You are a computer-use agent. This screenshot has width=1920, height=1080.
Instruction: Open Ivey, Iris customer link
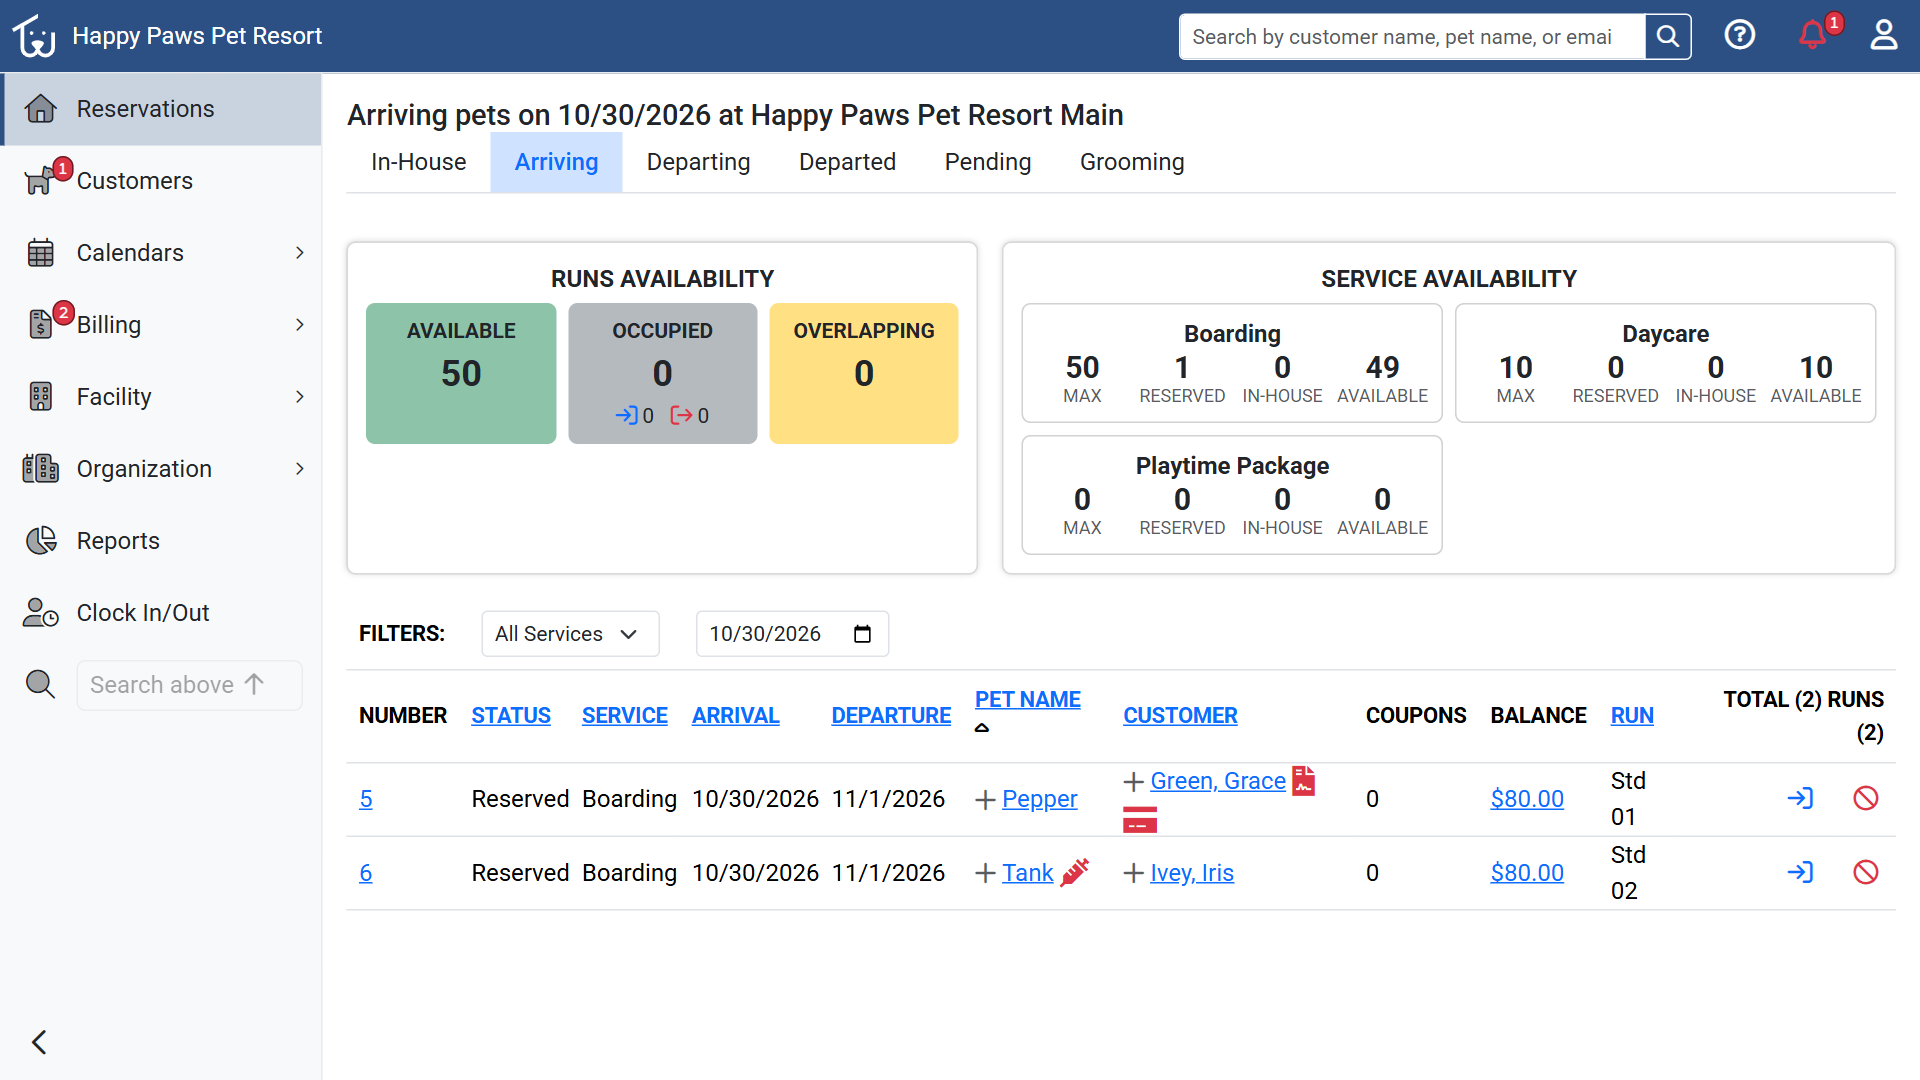coord(1192,874)
